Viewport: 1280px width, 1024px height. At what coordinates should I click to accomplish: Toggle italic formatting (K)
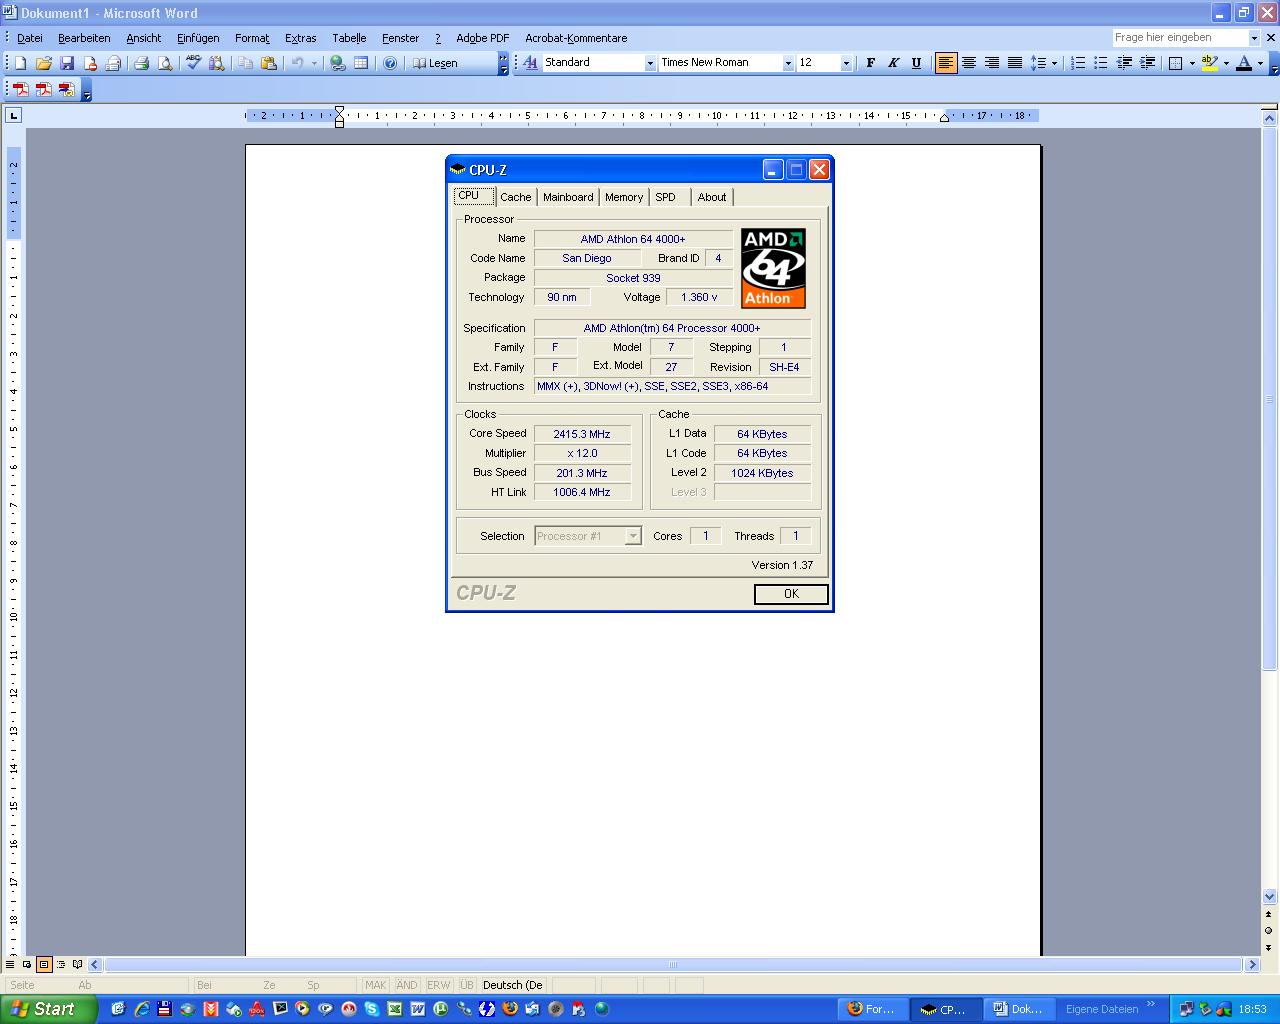pos(893,63)
